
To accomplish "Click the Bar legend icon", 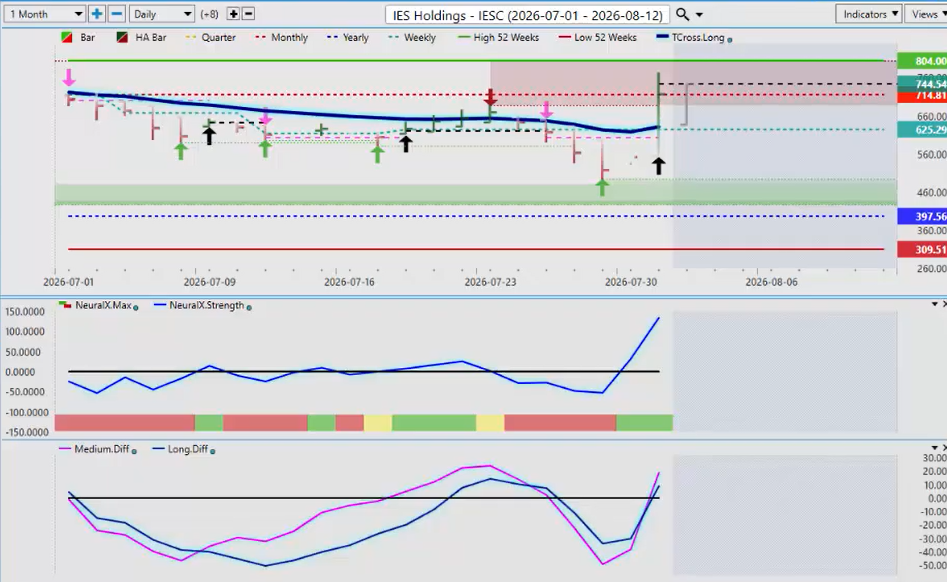I will click(67, 37).
